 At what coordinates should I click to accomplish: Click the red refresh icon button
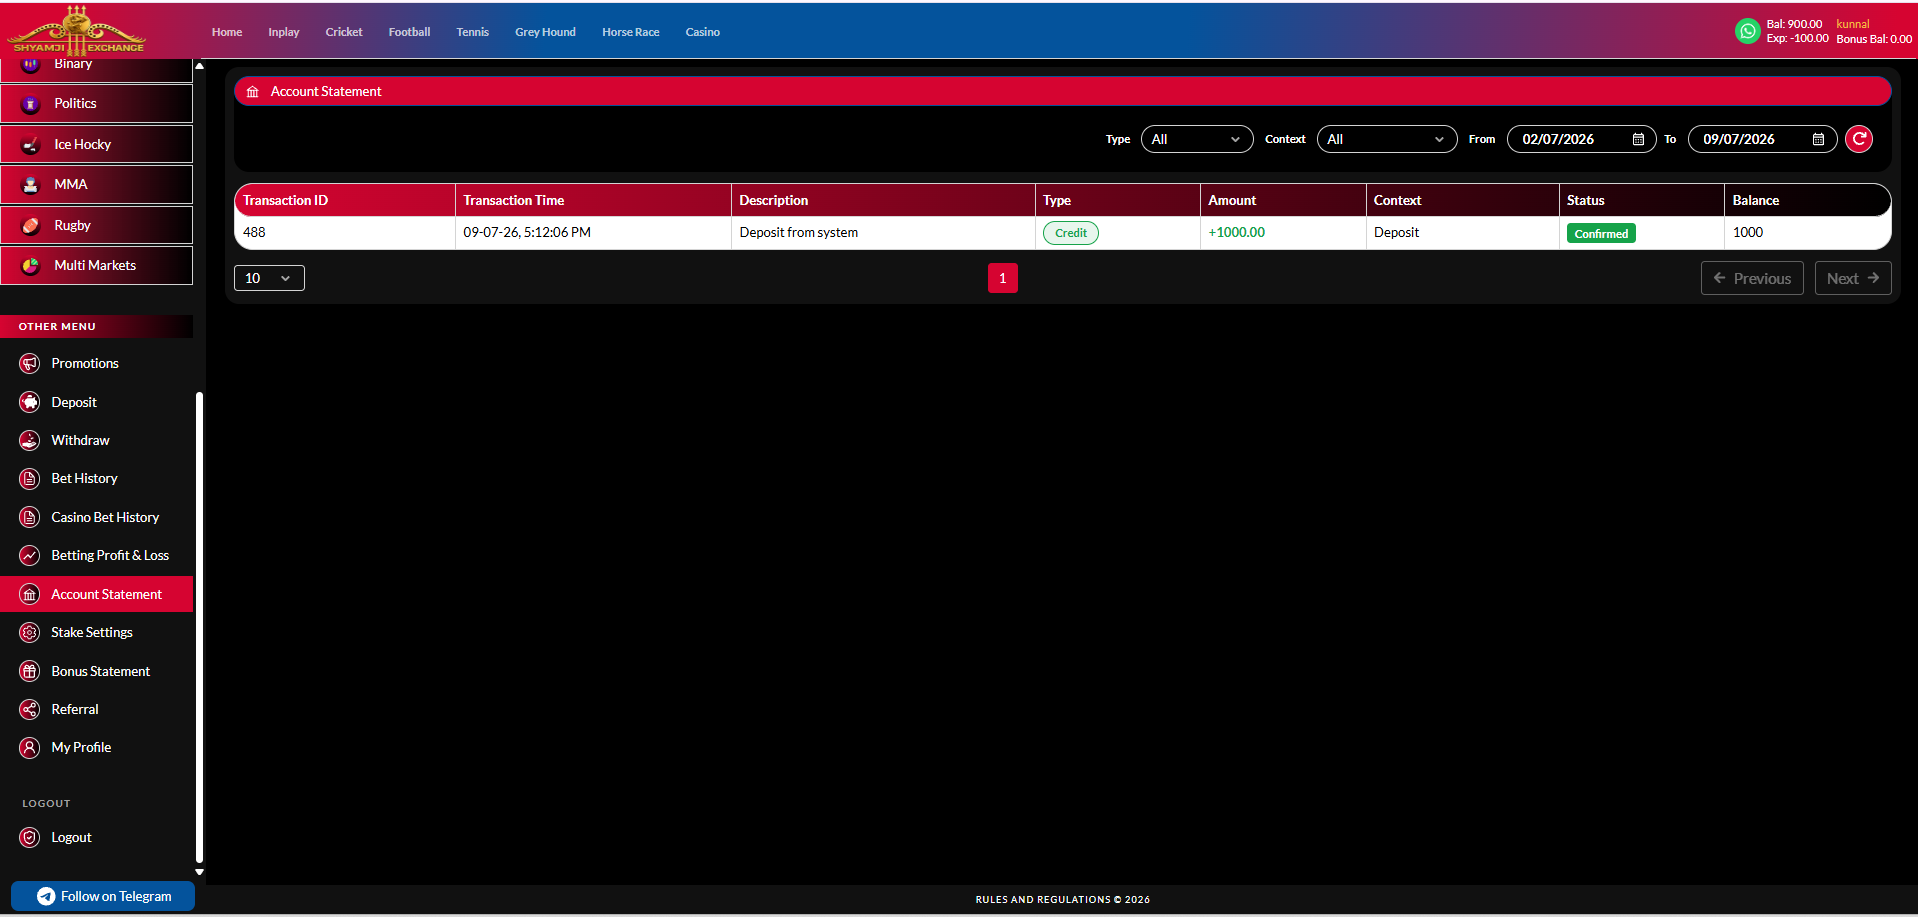pyautogui.click(x=1859, y=139)
